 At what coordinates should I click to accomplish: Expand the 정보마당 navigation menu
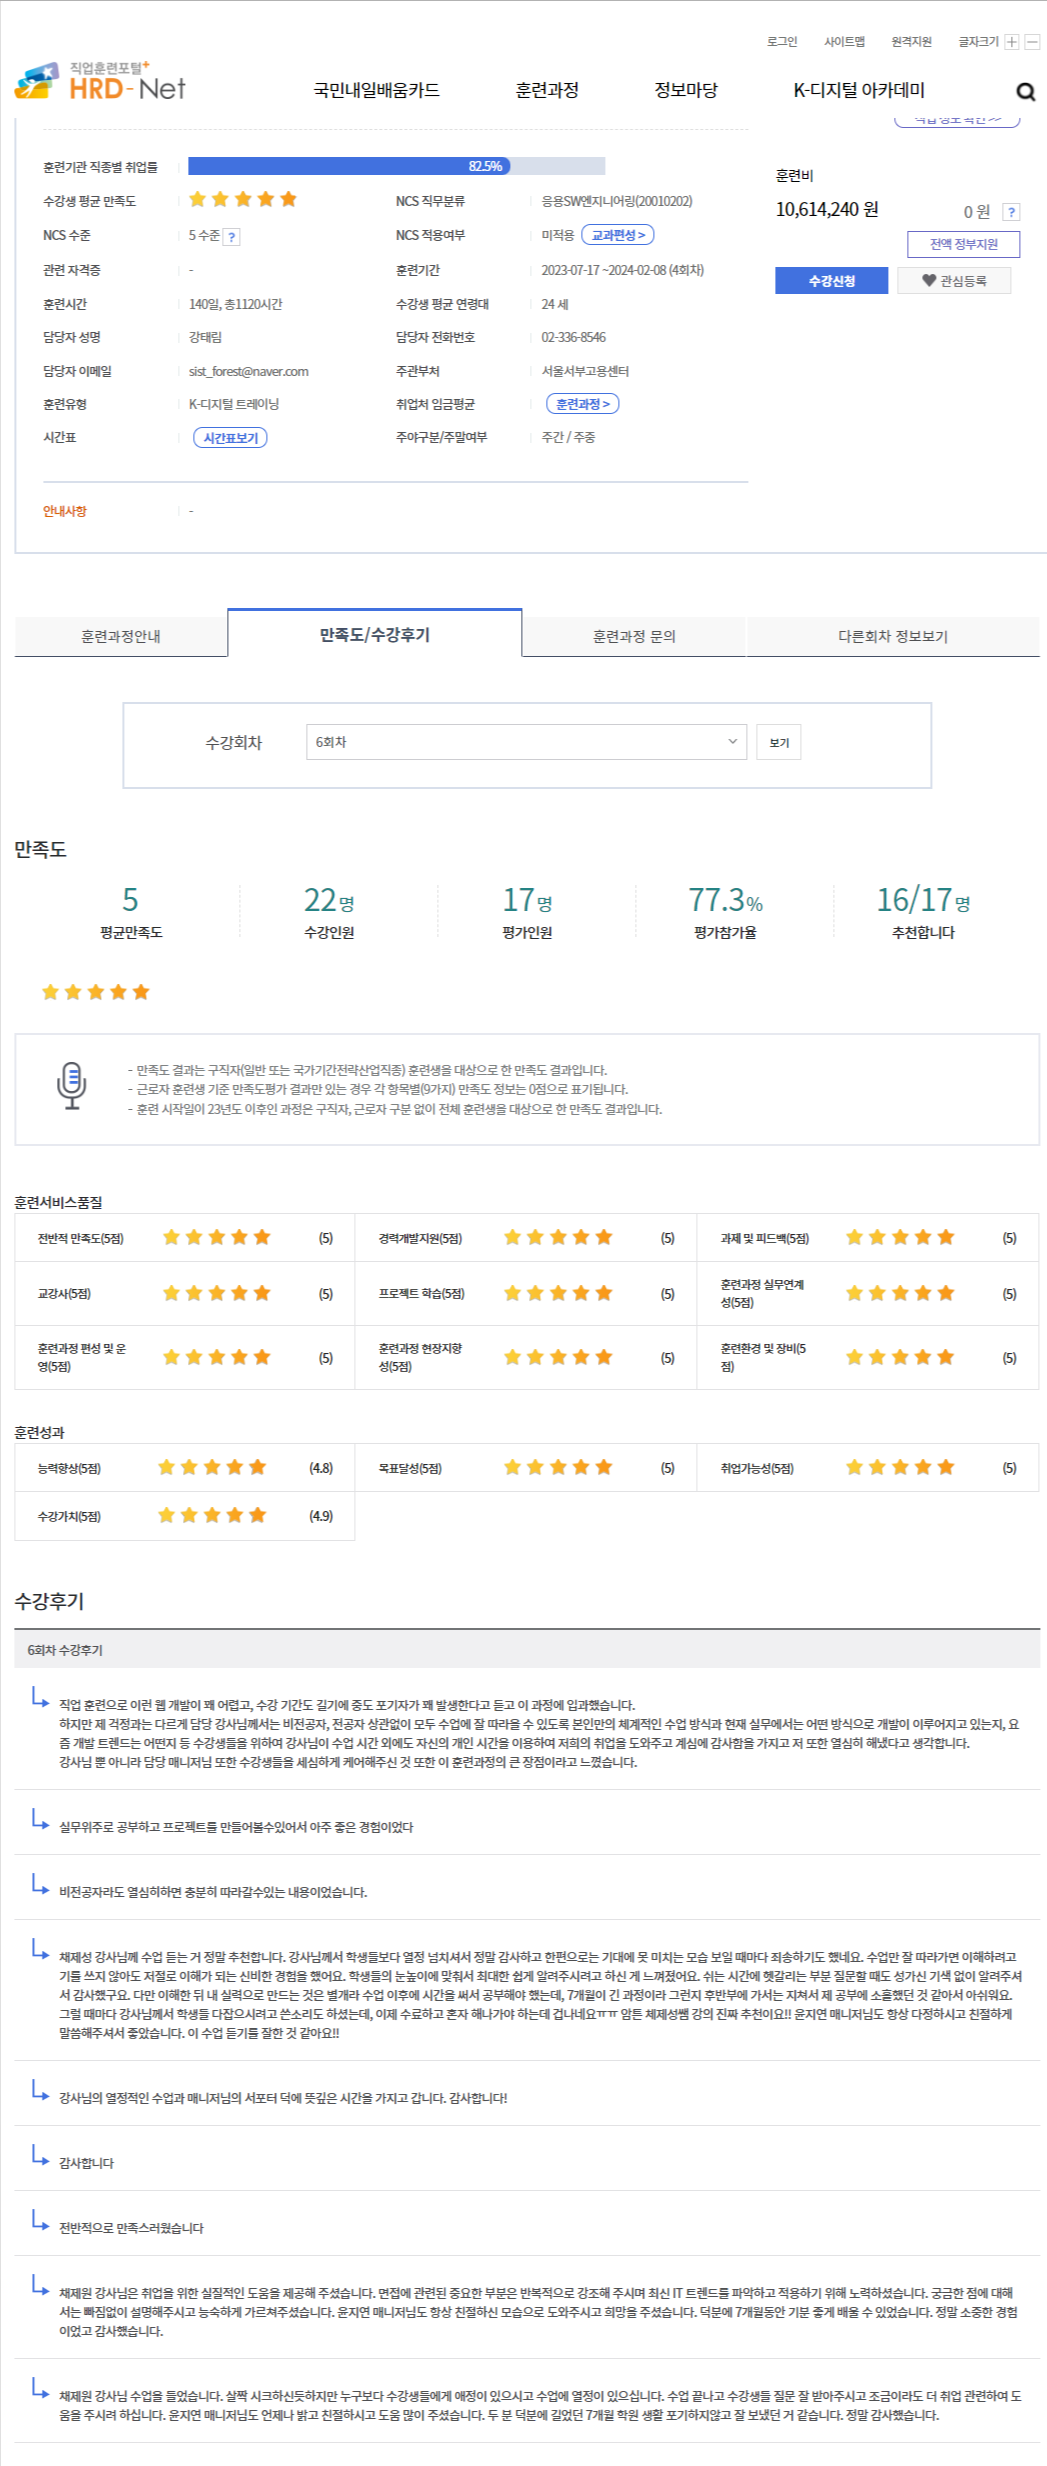(x=686, y=90)
